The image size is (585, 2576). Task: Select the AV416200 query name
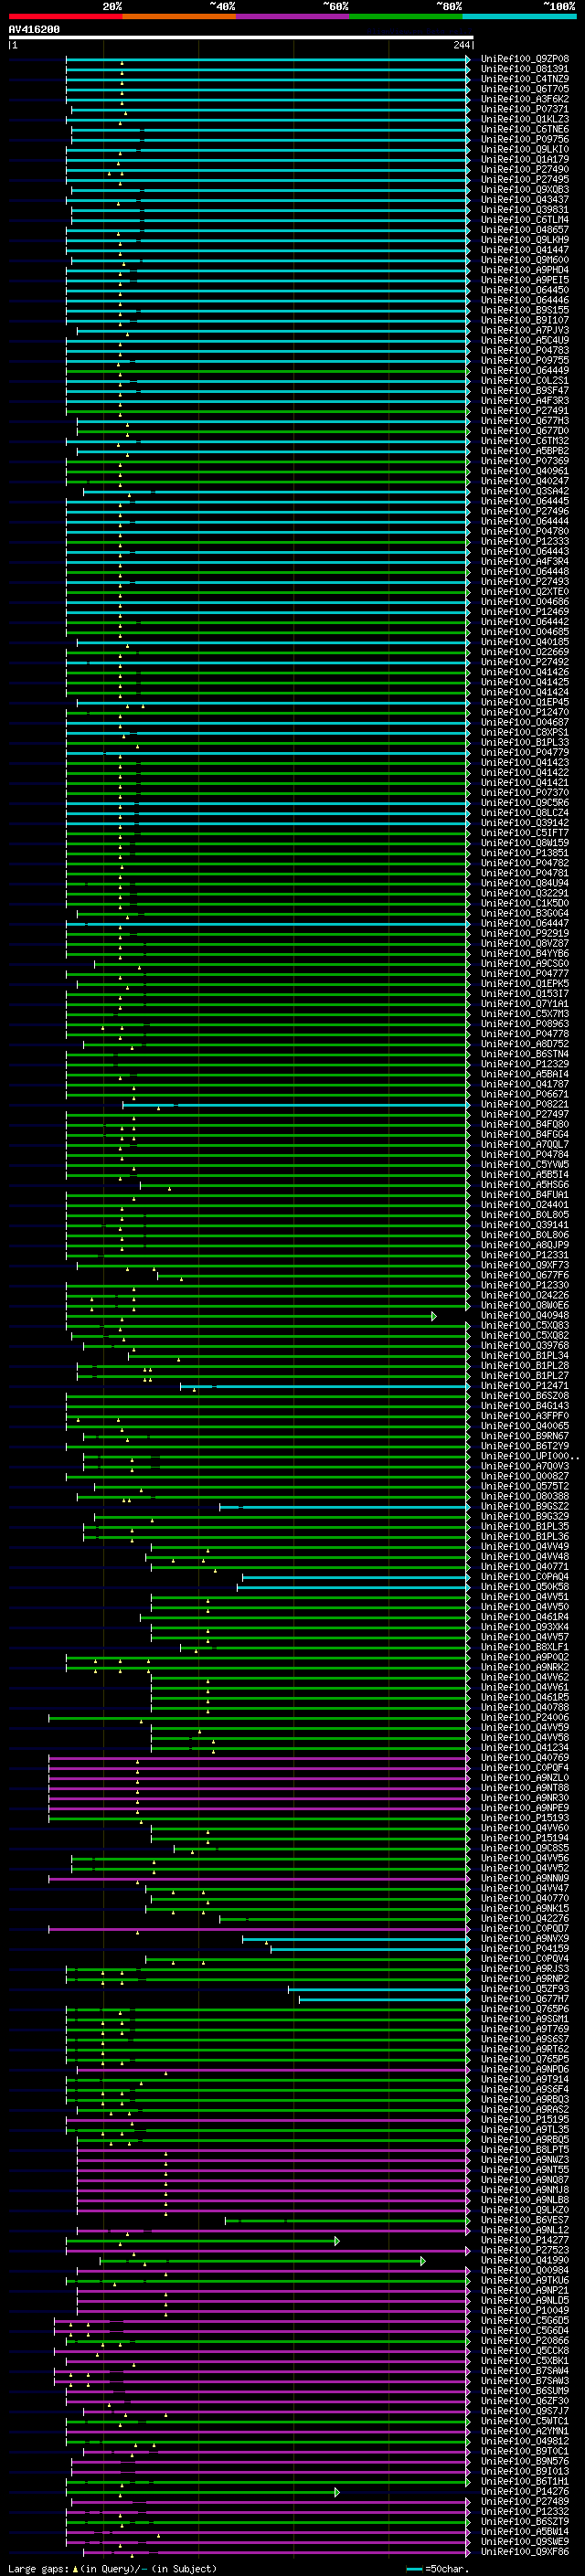(x=34, y=30)
